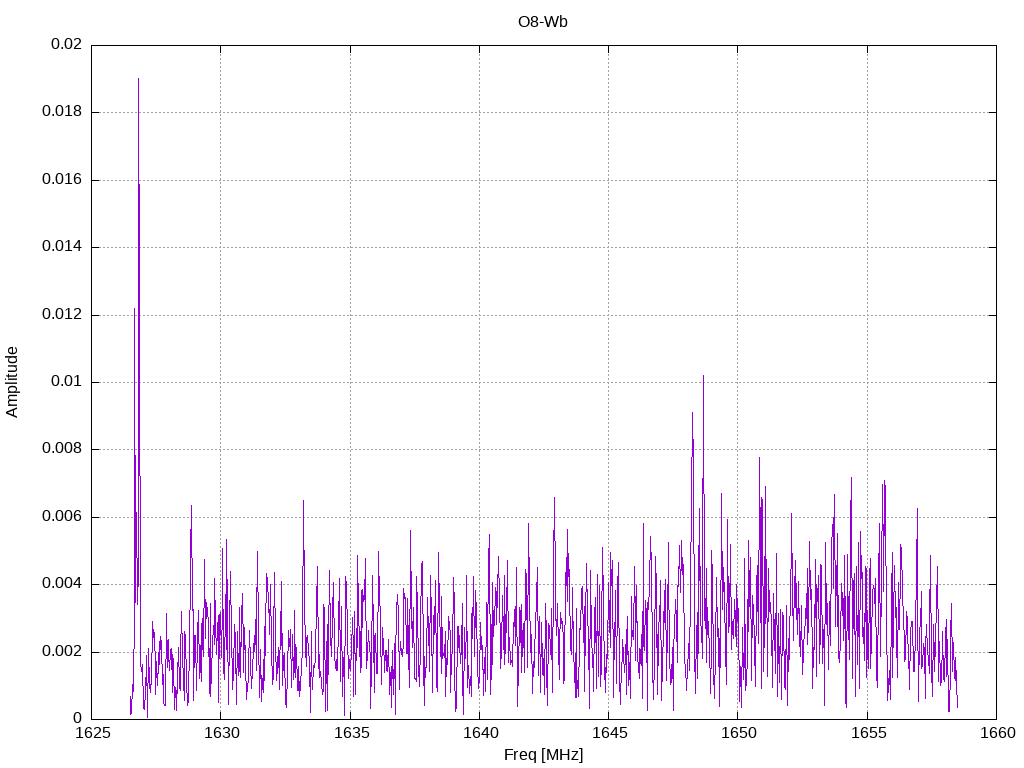This screenshot has height=768, width=1024.
Task: Click the 0.01 y-axis tick label
Action: pos(66,382)
